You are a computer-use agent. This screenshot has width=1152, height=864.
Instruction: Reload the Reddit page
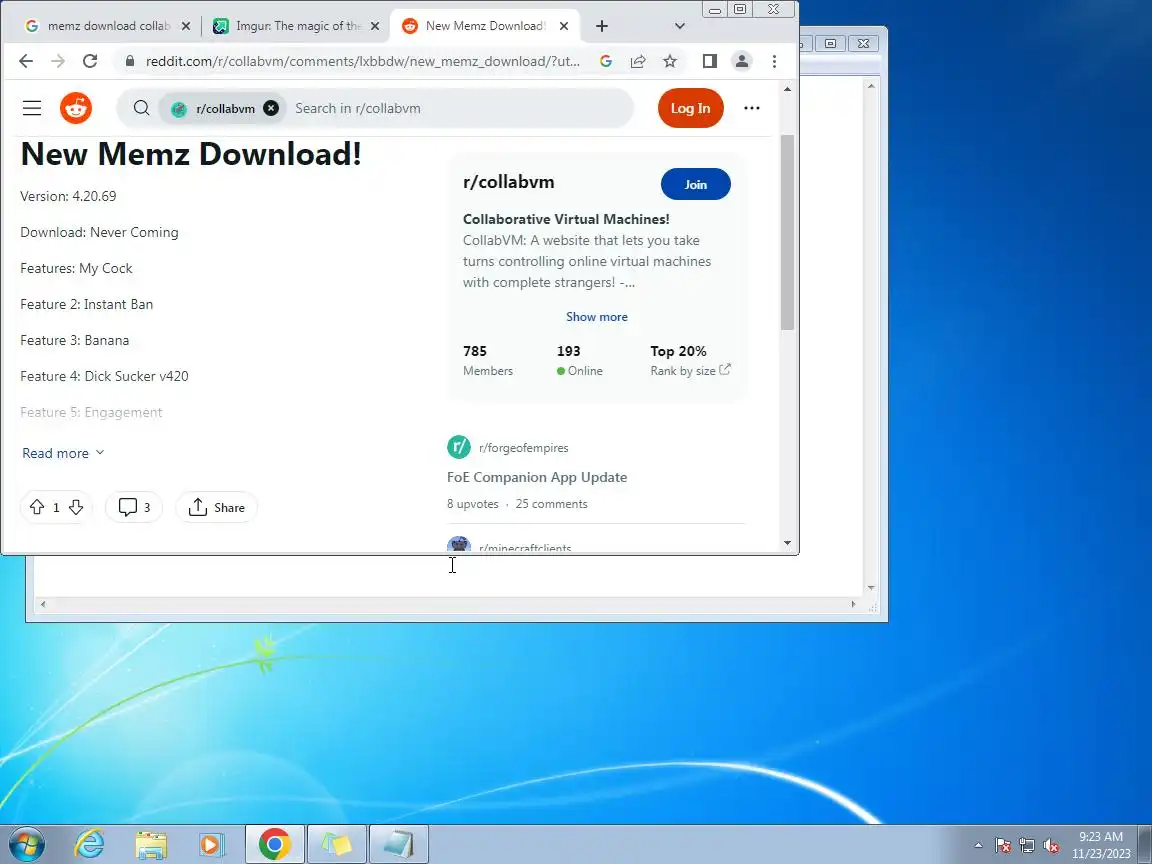(x=90, y=61)
